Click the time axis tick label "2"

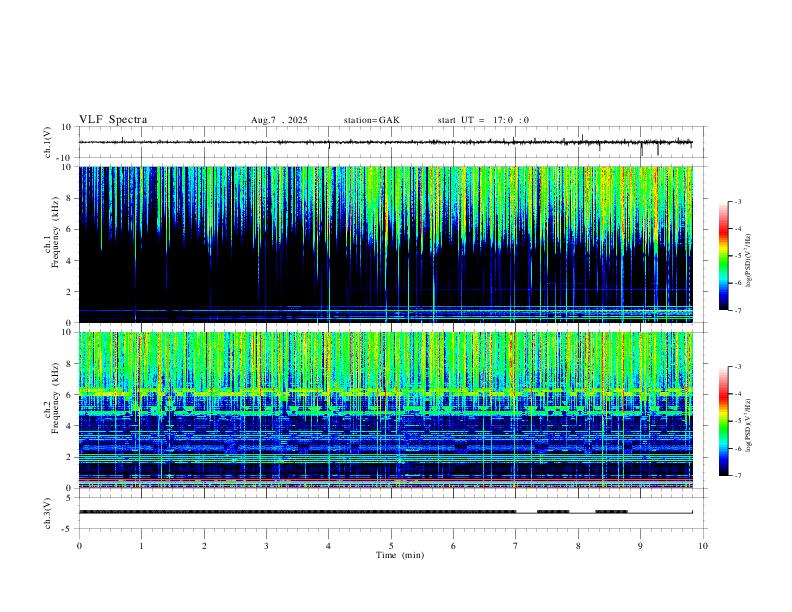click(x=204, y=546)
